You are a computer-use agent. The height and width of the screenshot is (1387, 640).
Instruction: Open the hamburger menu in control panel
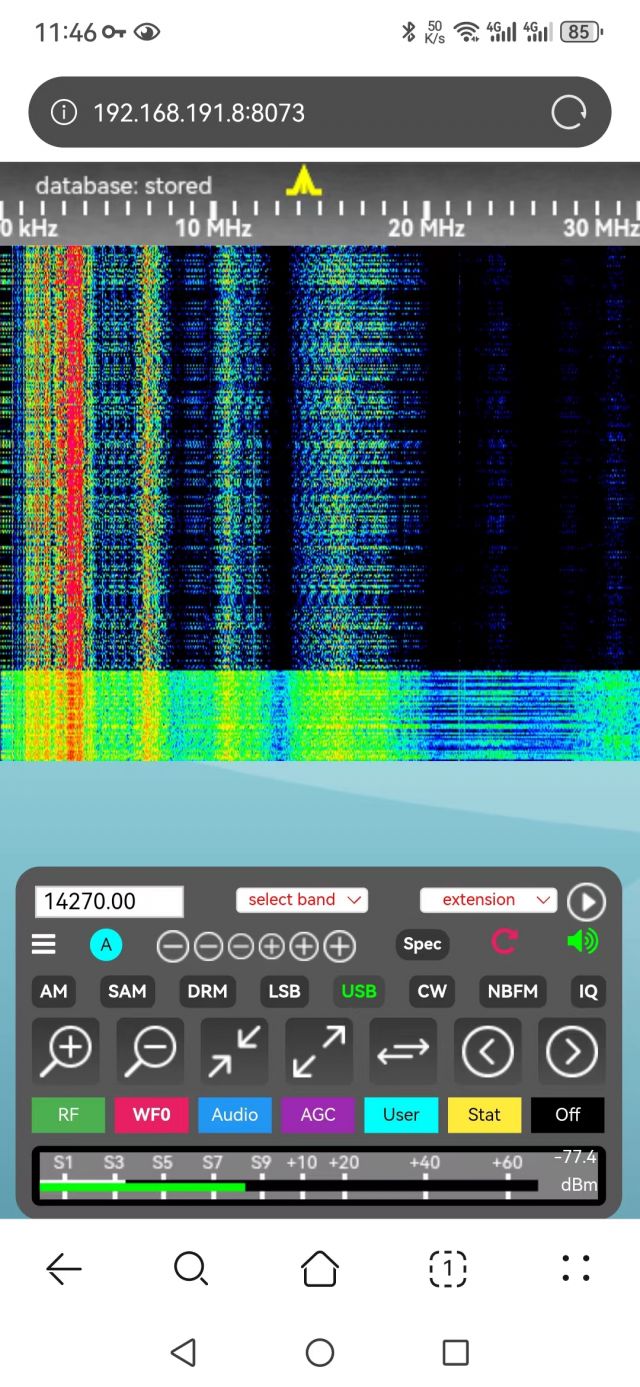tap(43, 944)
